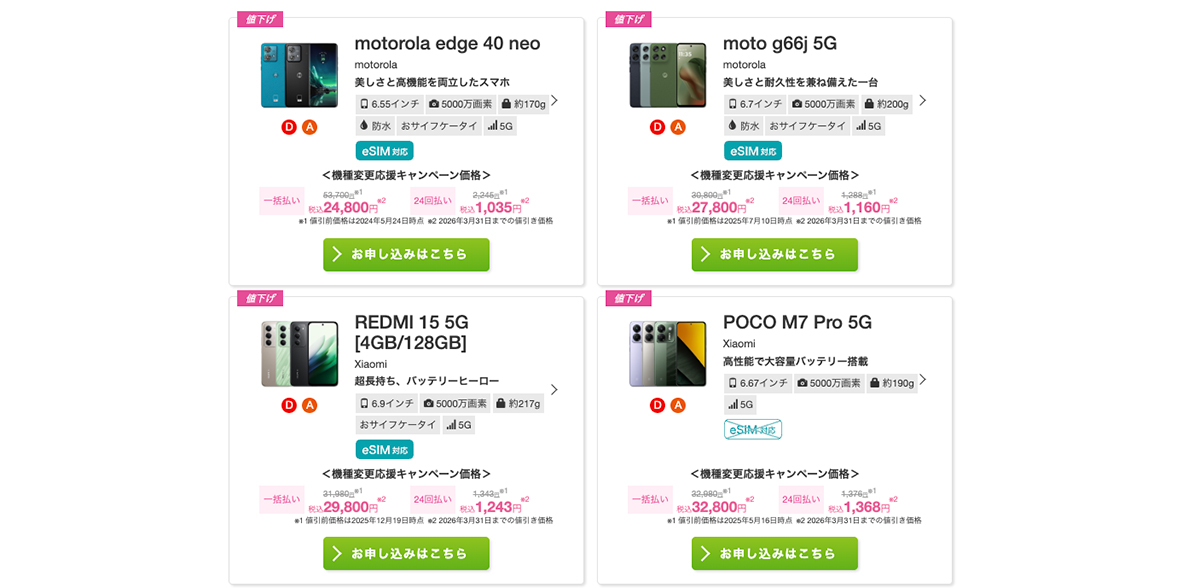The height and width of the screenshot is (588, 1200).
Task: Click the POCO M7 Pro 5G phone image
Action: (667, 353)
